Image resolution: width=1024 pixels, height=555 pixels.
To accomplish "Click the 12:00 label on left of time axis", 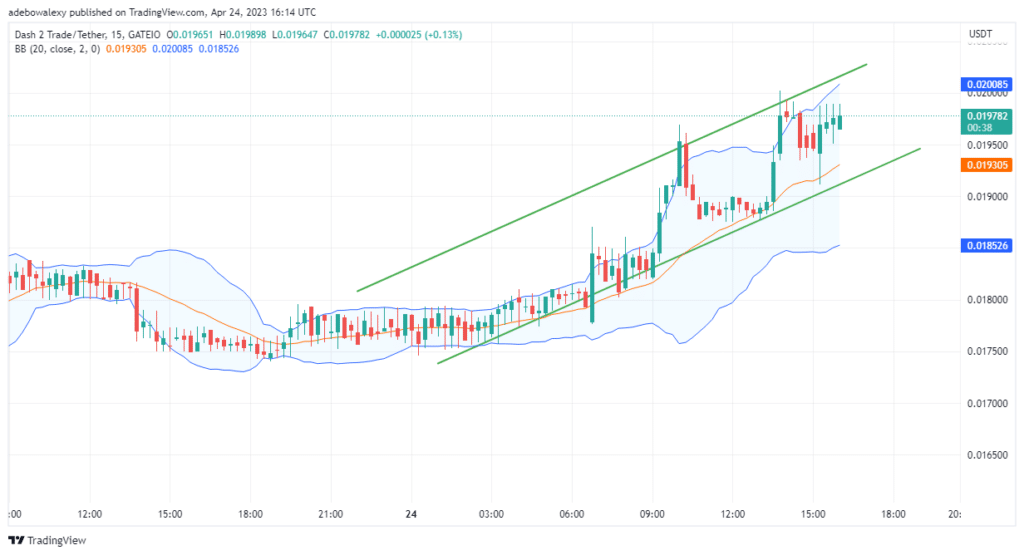I will (x=89, y=514).
